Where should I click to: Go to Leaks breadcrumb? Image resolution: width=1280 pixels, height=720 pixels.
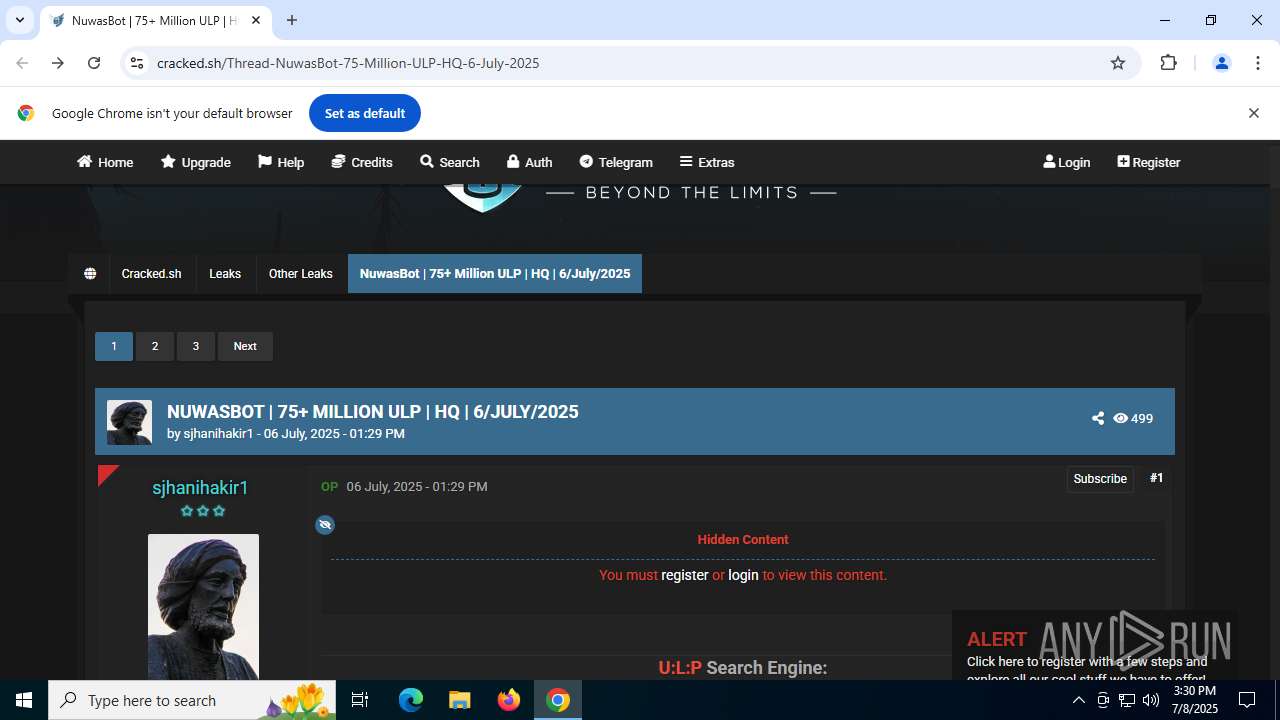(225, 273)
